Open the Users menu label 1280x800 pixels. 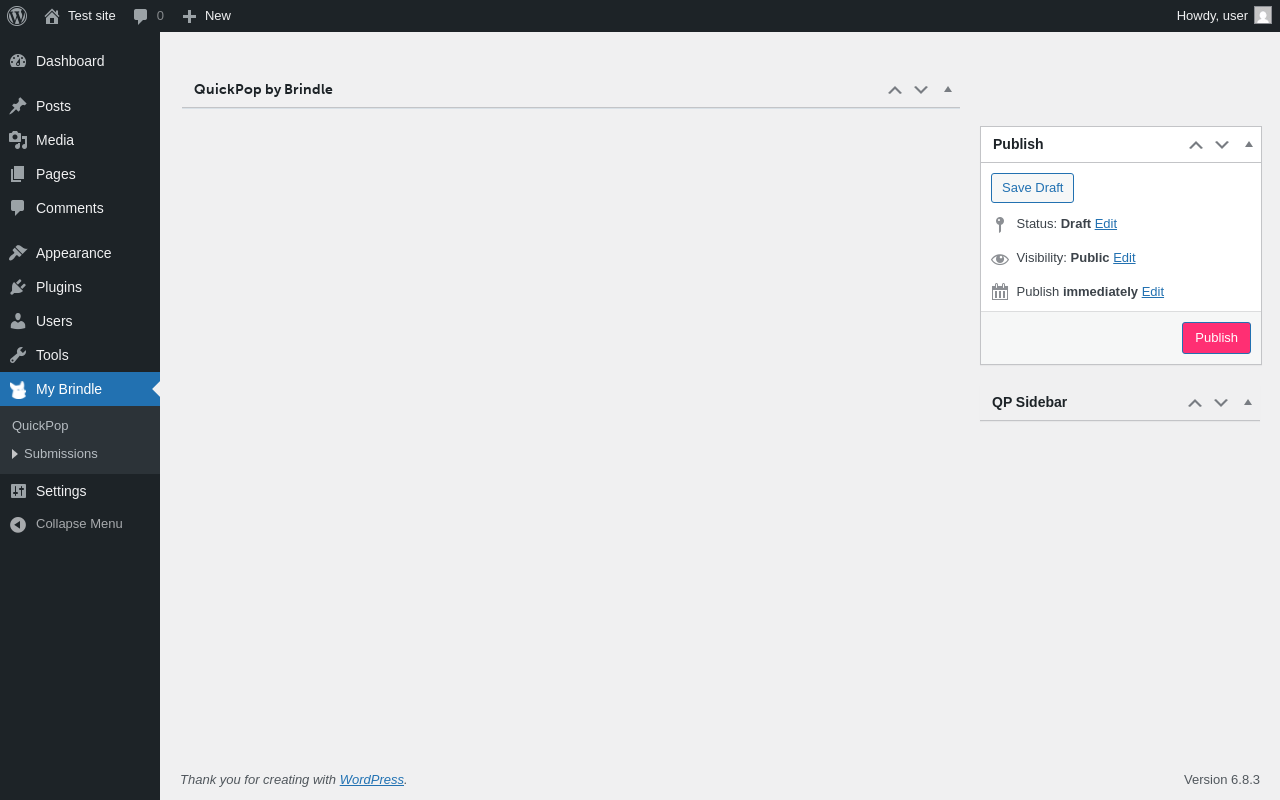pos(54,321)
